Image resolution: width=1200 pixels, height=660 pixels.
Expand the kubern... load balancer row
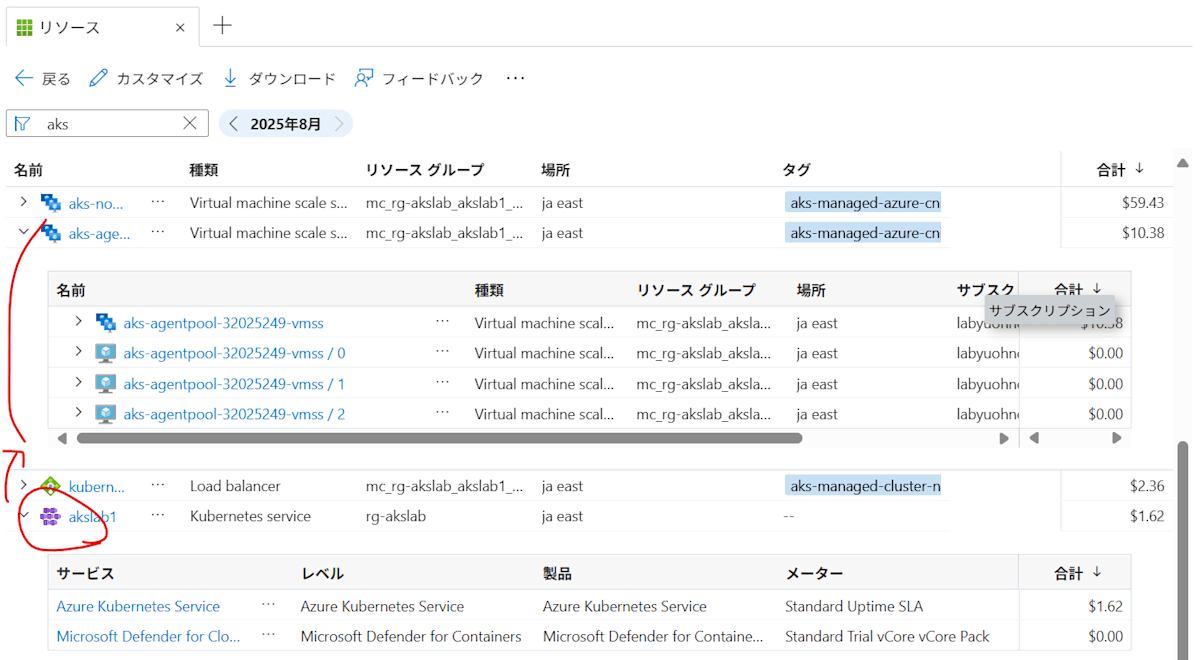pos(24,485)
